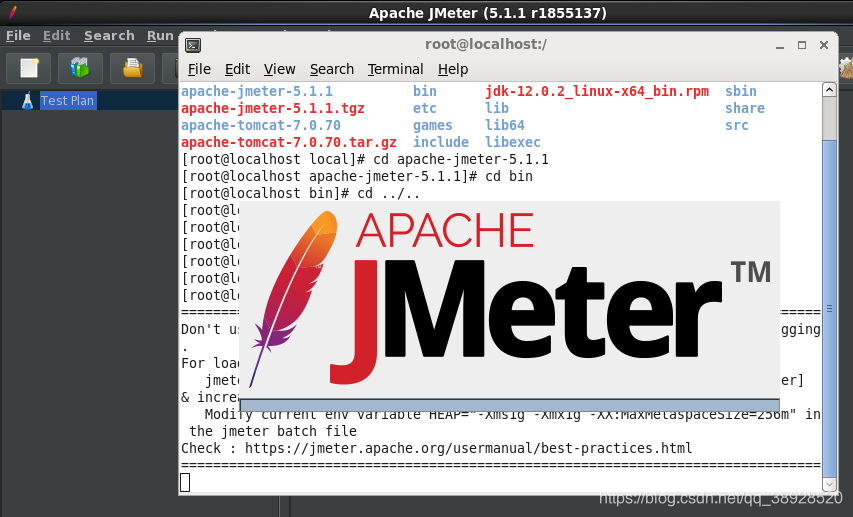Open the terminal File menu
Viewport: 853px width, 517px height.
[x=199, y=69]
